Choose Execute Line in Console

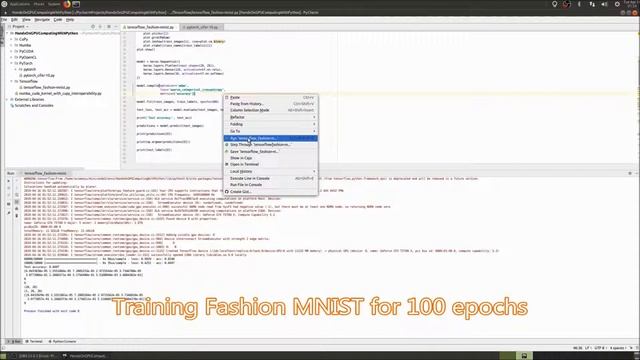[x=271, y=178]
